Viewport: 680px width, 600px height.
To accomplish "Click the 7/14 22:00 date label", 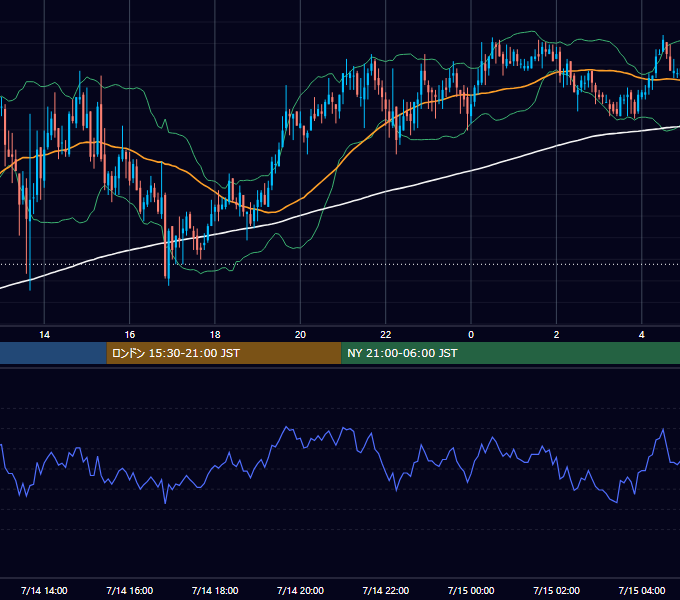I will [x=386, y=590].
